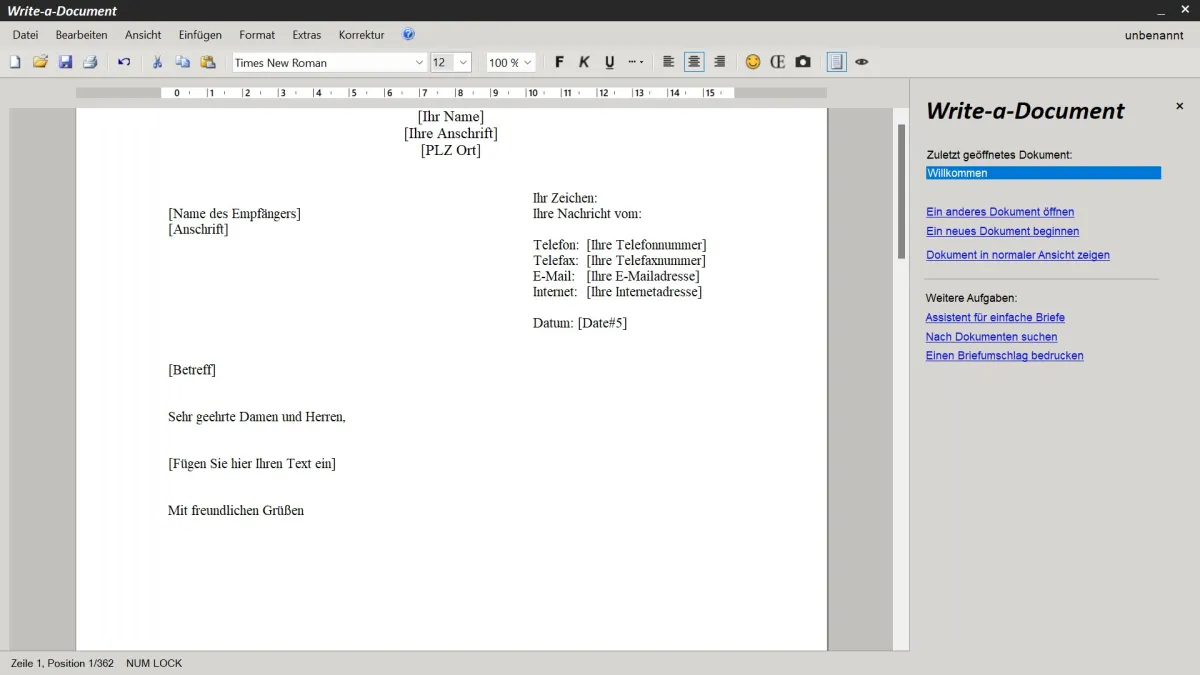
Task: Click the new document icon
Action: [15, 62]
